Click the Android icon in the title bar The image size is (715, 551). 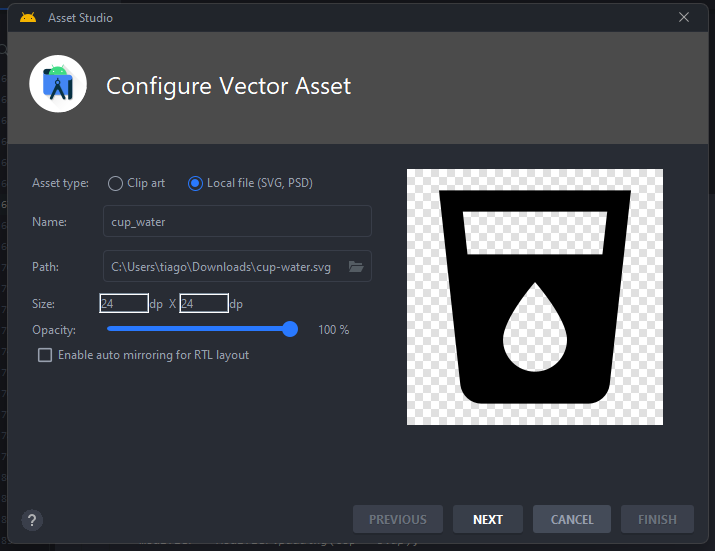pyautogui.click(x=28, y=17)
